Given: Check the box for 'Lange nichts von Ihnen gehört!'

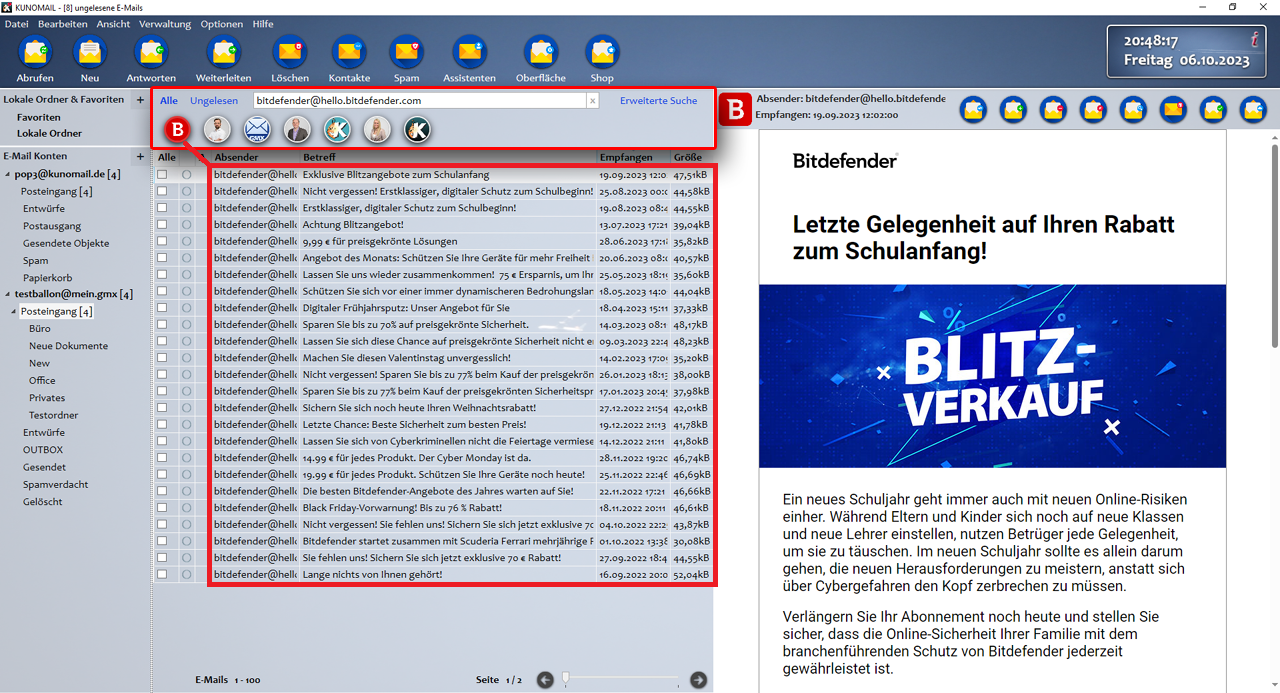Looking at the screenshot, I should pos(162,574).
